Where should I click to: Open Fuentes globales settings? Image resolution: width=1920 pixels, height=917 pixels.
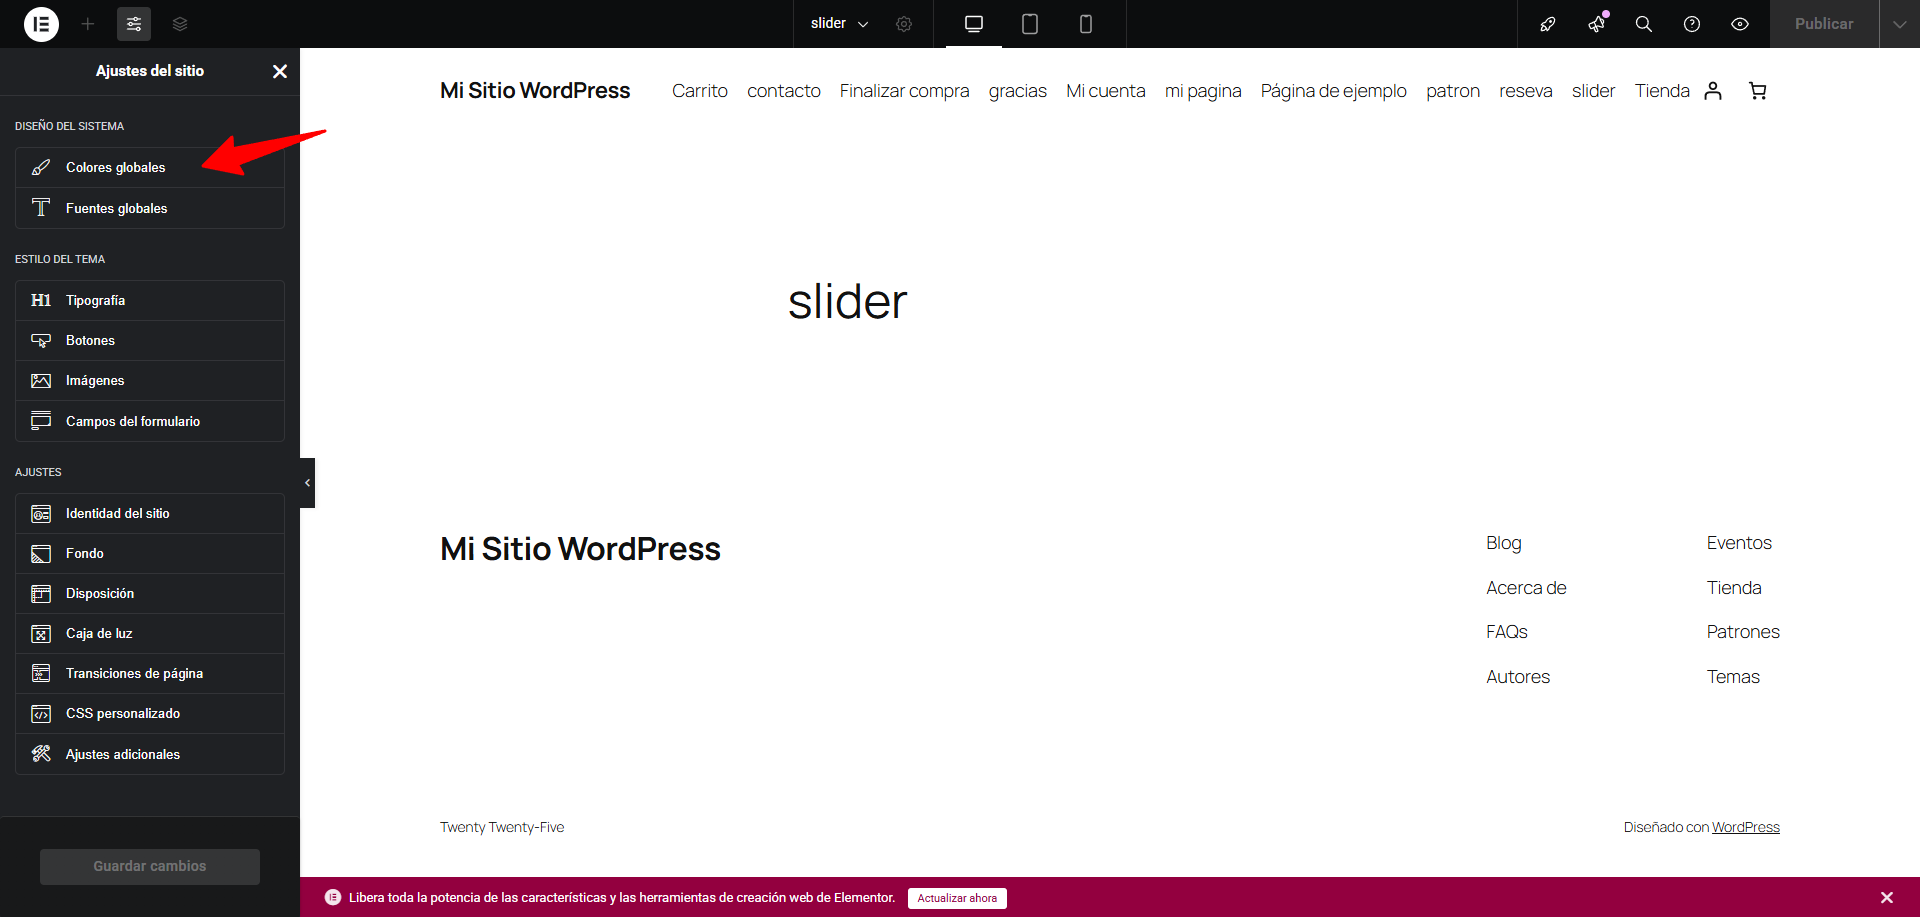pyautogui.click(x=150, y=208)
